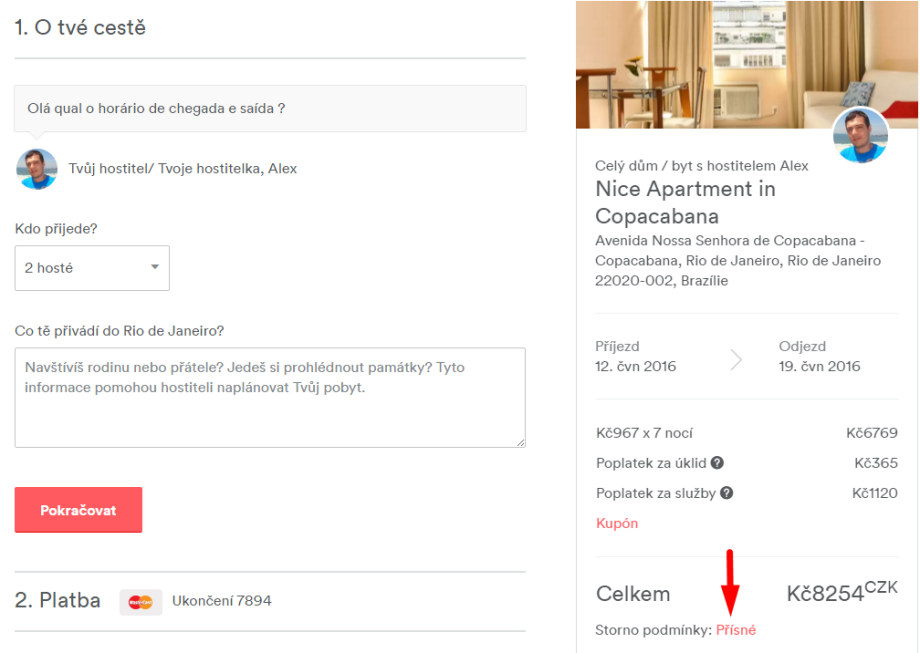
Task: Click the trip purpose text area
Action: [270, 397]
